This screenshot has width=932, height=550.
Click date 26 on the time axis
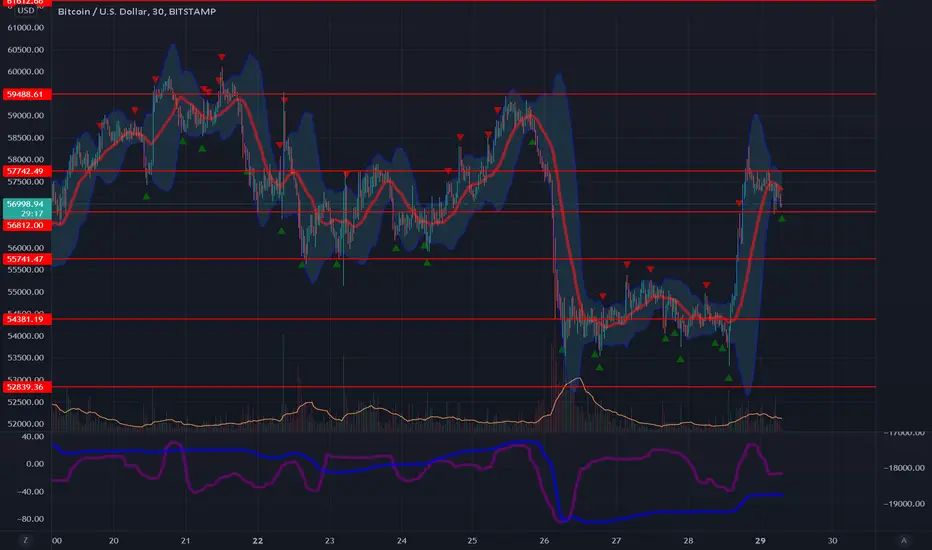coord(544,540)
